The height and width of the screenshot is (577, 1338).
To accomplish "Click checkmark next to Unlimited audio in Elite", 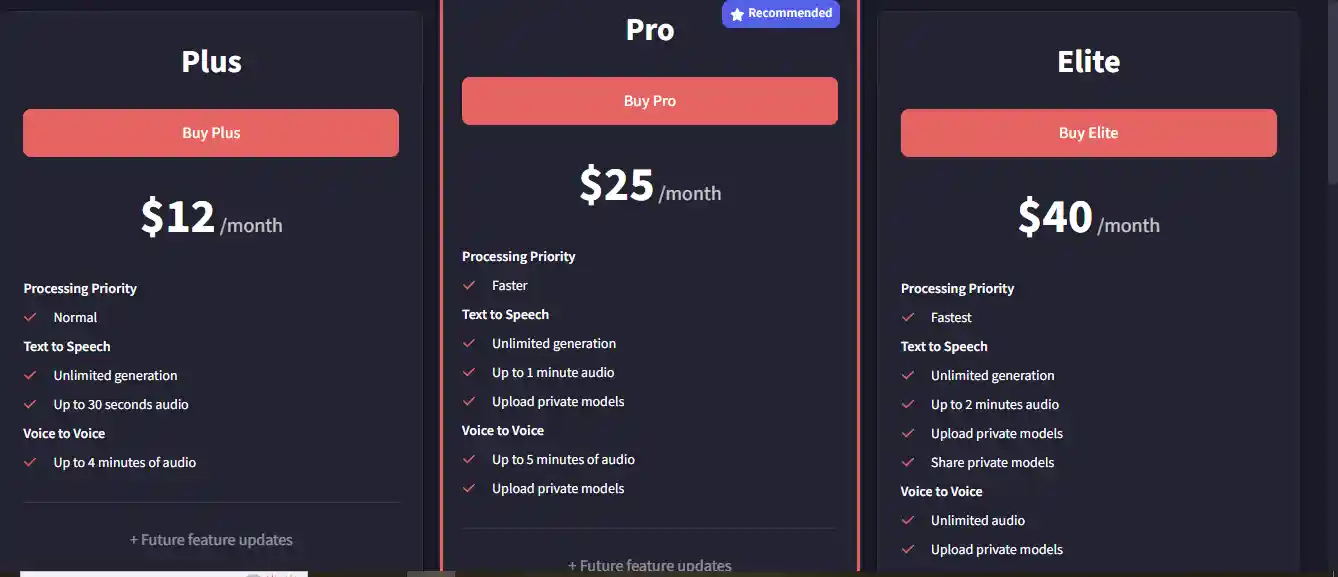I will [x=907, y=520].
